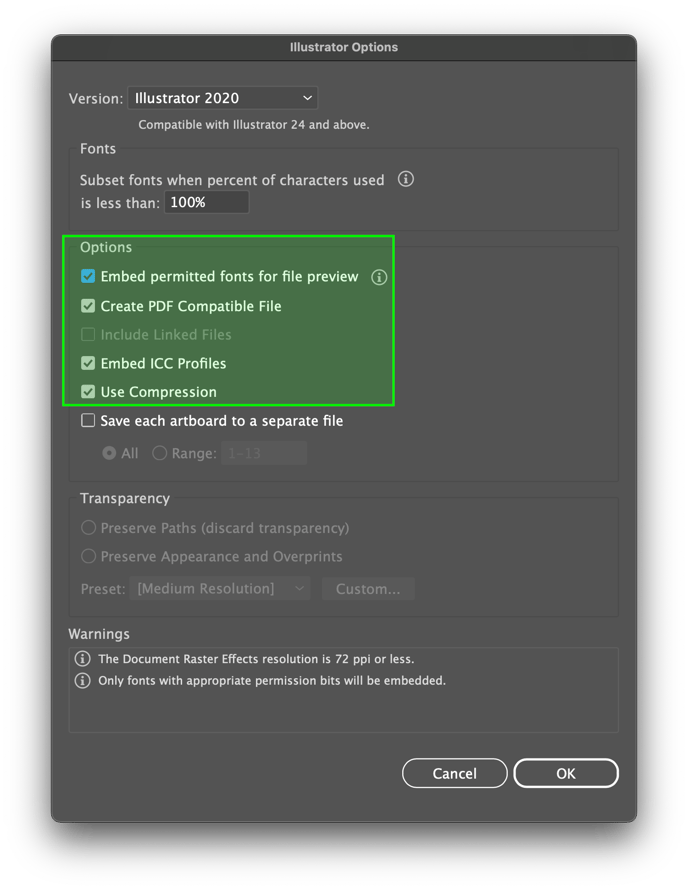Select the All artboards radio button
Image resolution: width=688 pixels, height=890 pixels.
tap(109, 453)
